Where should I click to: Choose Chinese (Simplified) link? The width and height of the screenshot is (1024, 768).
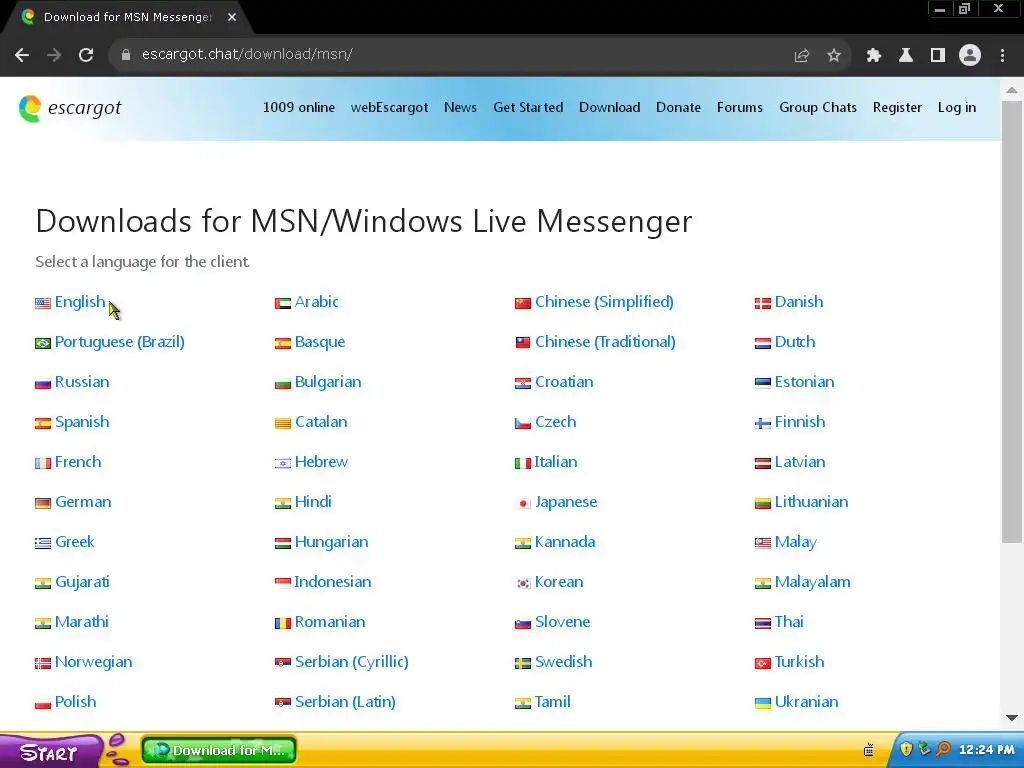click(604, 302)
